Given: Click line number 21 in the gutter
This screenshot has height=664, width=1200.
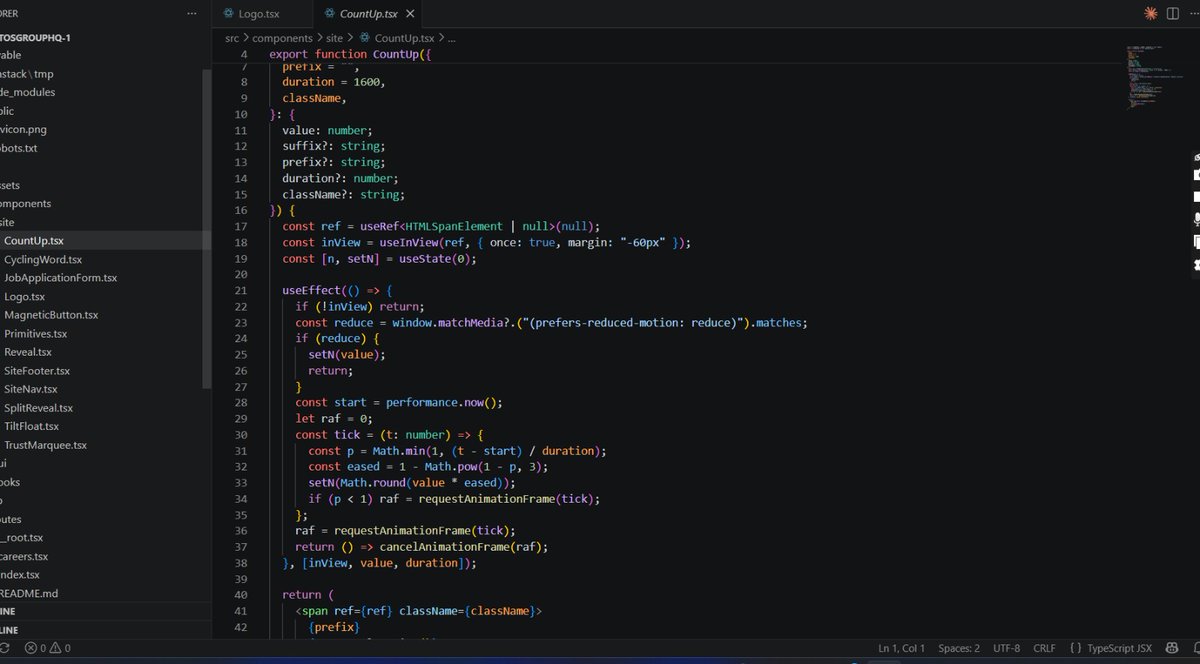Looking at the screenshot, I should (240, 290).
